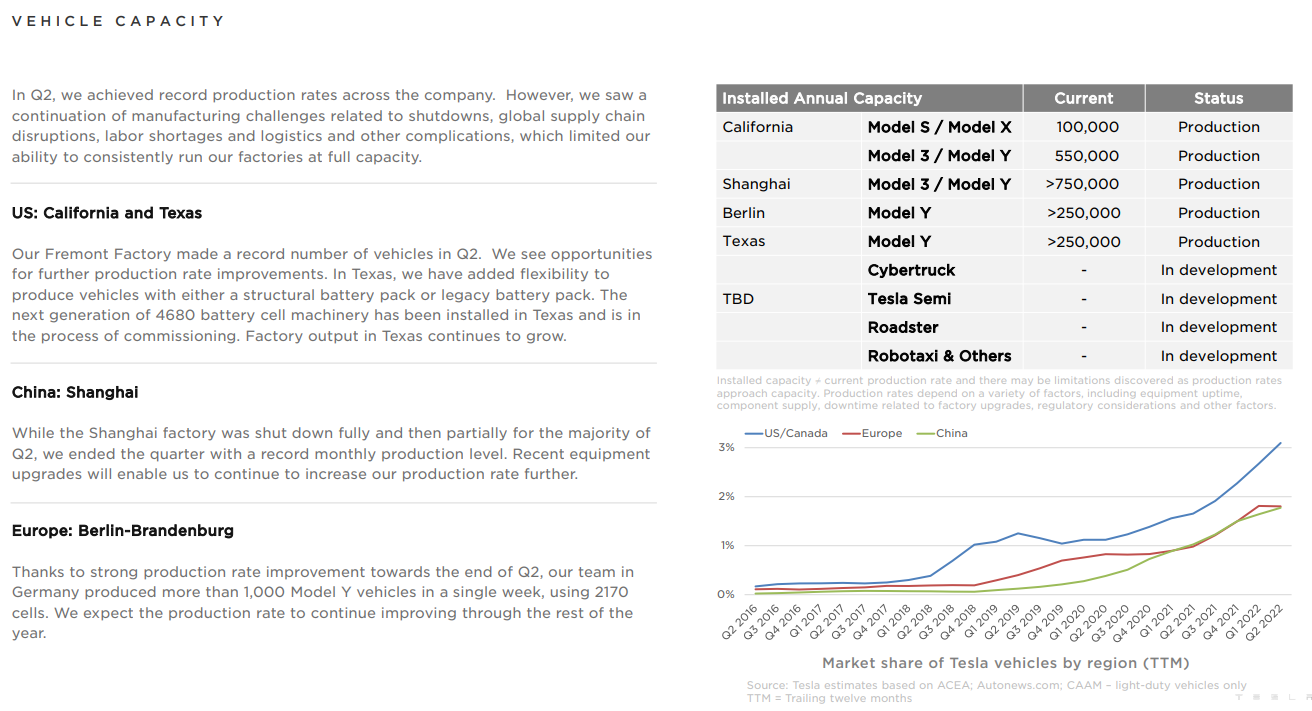Click the Roadster table cell

click(903, 327)
